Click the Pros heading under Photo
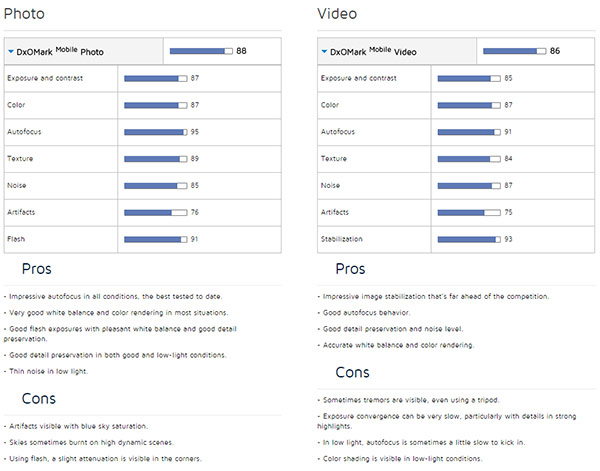 tap(37, 269)
